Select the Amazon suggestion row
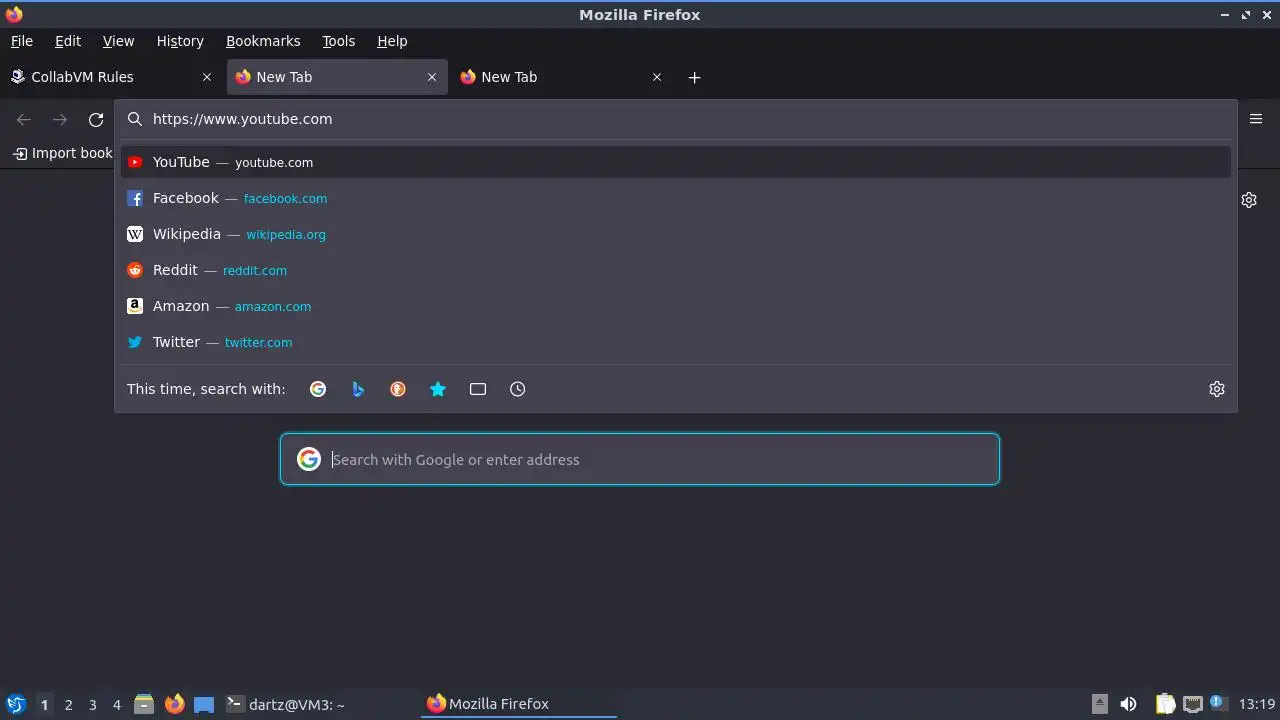 tap(675, 306)
